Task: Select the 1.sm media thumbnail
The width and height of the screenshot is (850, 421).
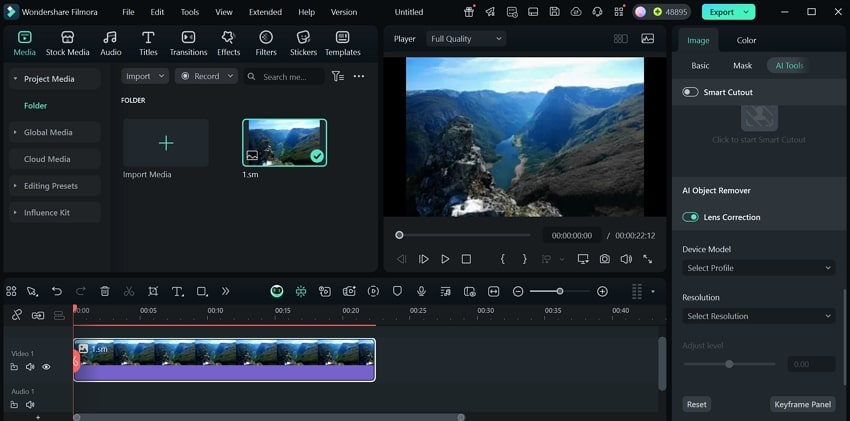Action: pyautogui.click(x=285, y=143)
